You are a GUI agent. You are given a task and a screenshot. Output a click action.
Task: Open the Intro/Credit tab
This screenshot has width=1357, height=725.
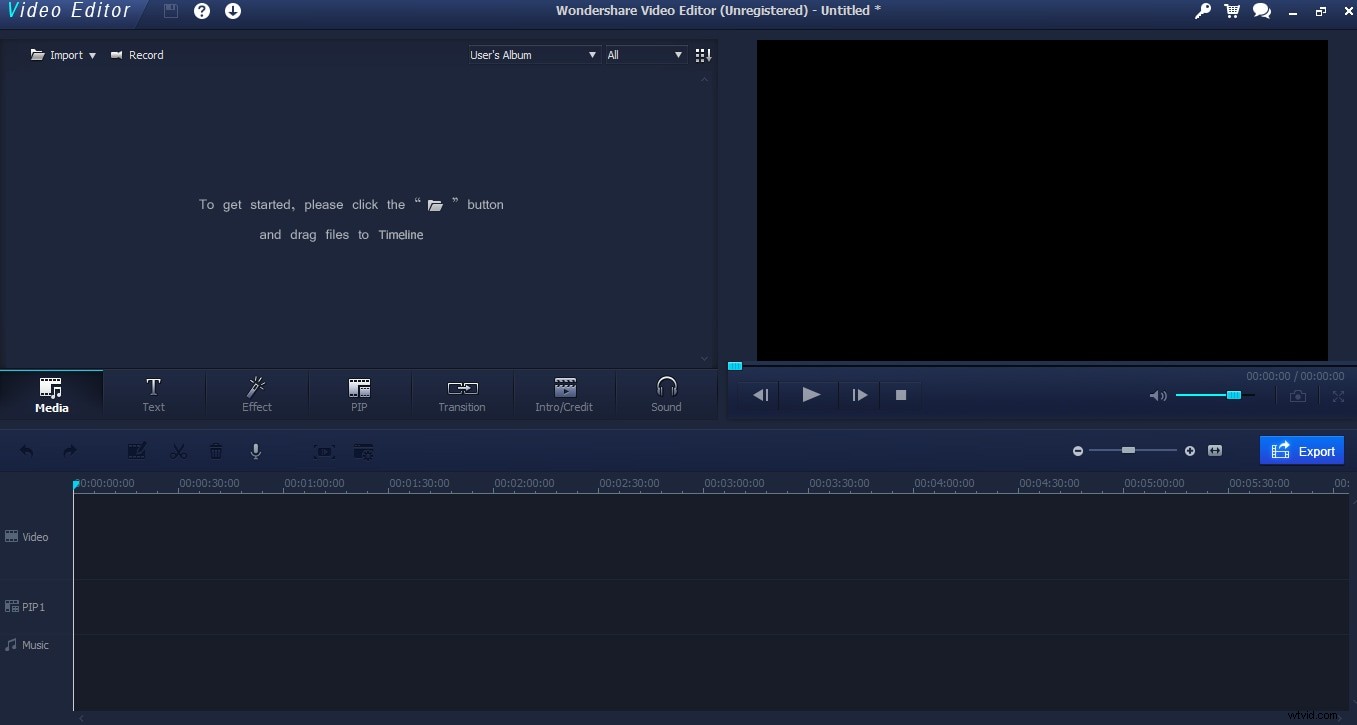(564, 395)
